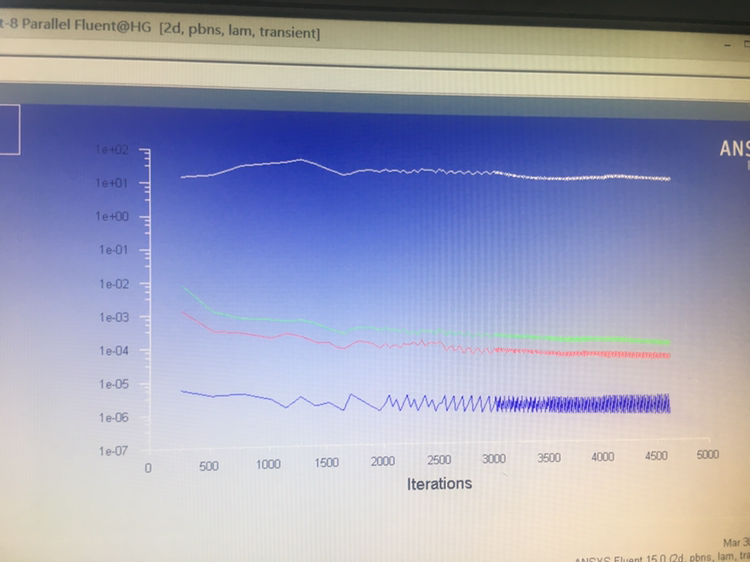Click the "3000" x-axis tick label
Image resolution: width=750 pixels, height=562 pixels.
pyautogui.click(x=494, y=459)
